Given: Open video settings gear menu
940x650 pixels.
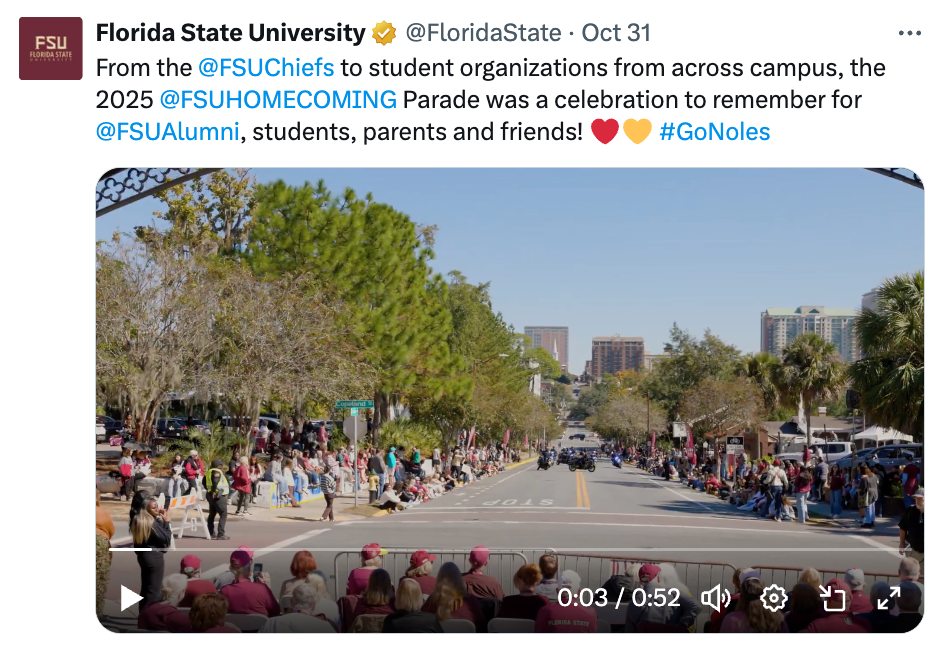Looking at the screenshot, I should [773, 598].
